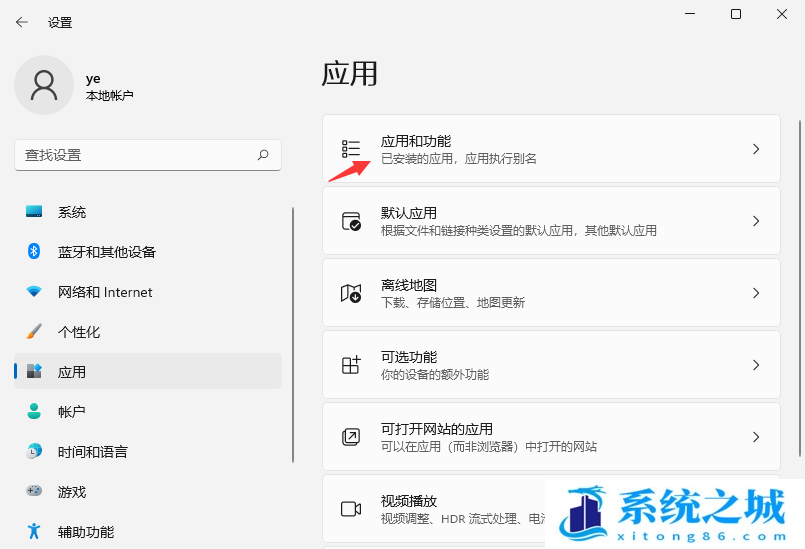Open the 应用和功能 card

551,149
